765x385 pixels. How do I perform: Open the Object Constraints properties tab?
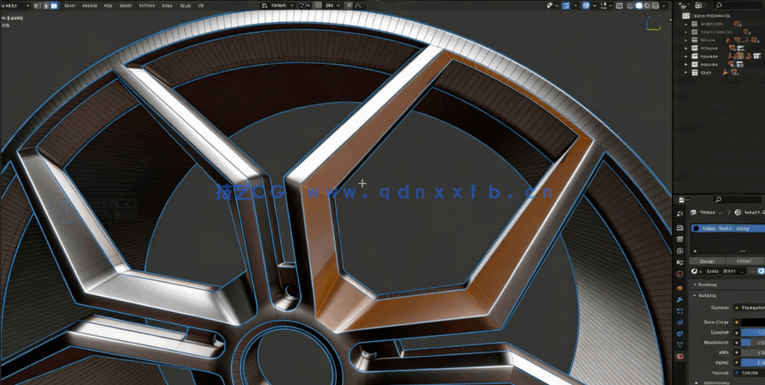click(x=680, y=333)
